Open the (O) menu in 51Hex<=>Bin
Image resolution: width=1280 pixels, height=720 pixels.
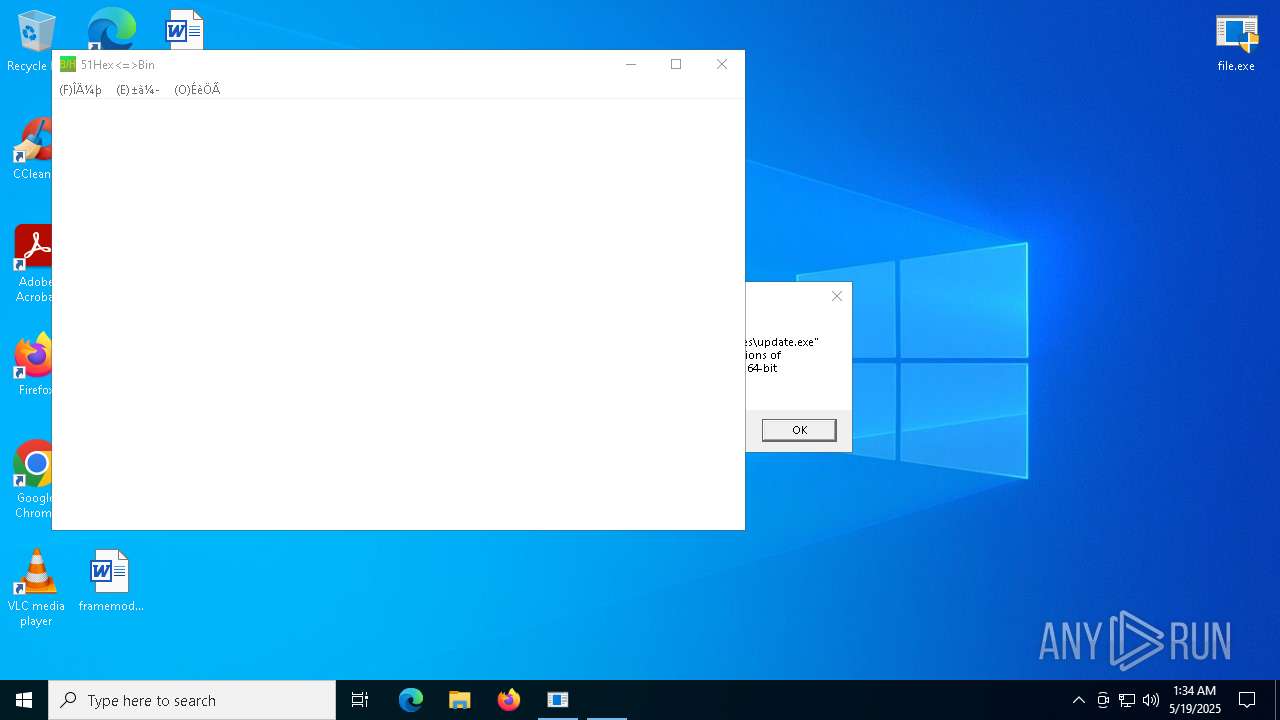coord(197,90)
